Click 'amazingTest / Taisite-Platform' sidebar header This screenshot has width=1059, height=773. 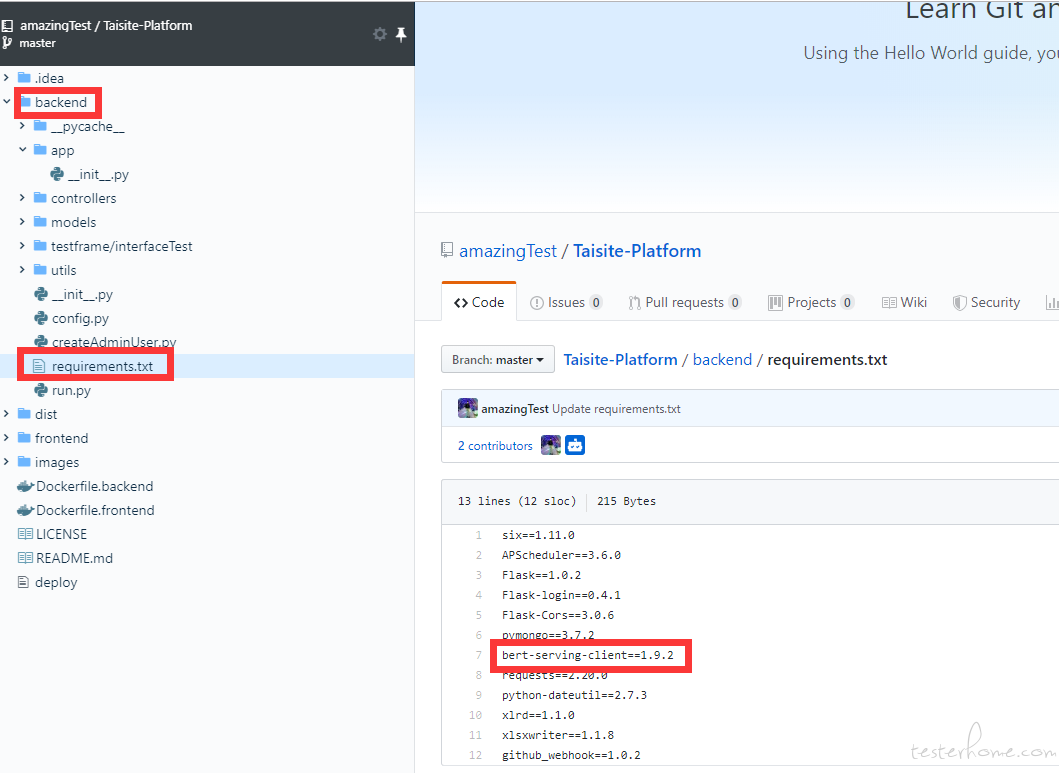pyautogui.click(x=106, y=26)
